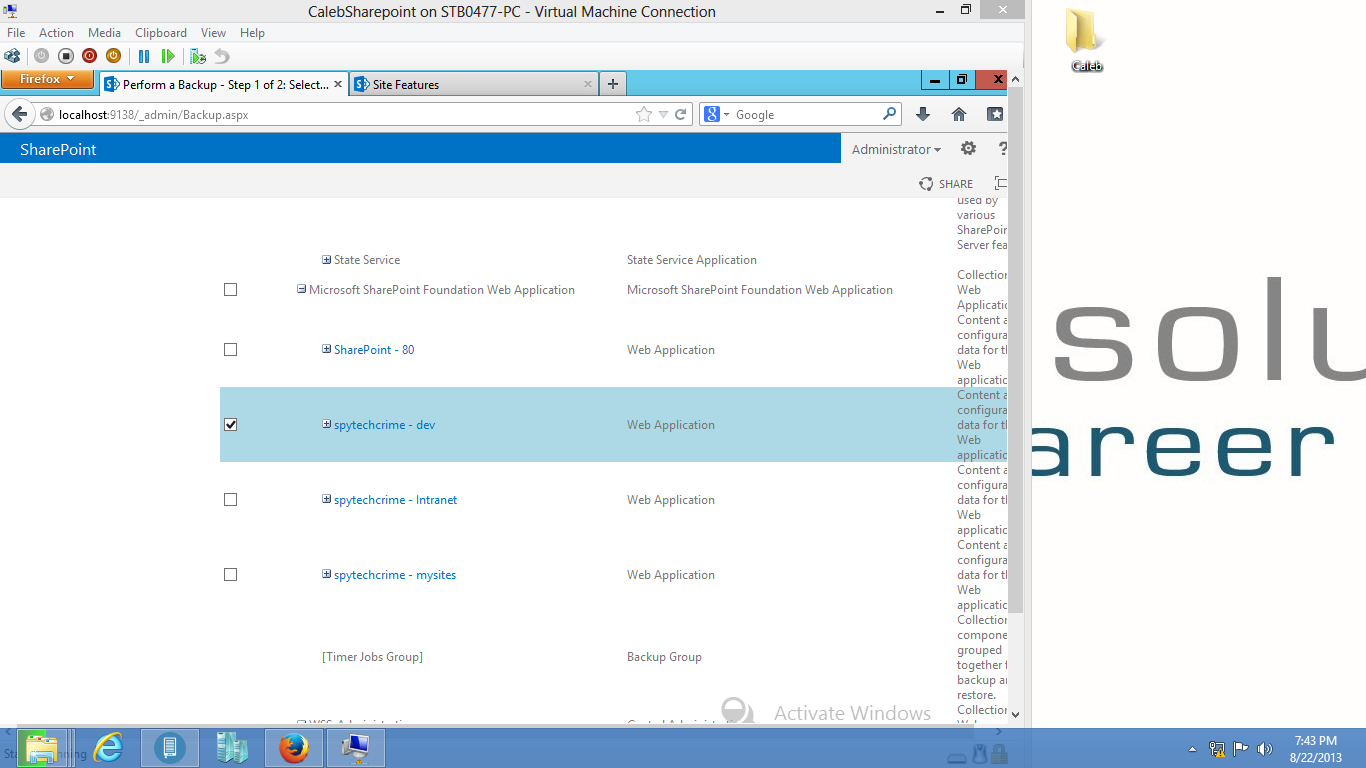Open the Virtual Machine Connection taskbar icon
Viewport: 1366px width, 768px height.
tap(356, 748)
